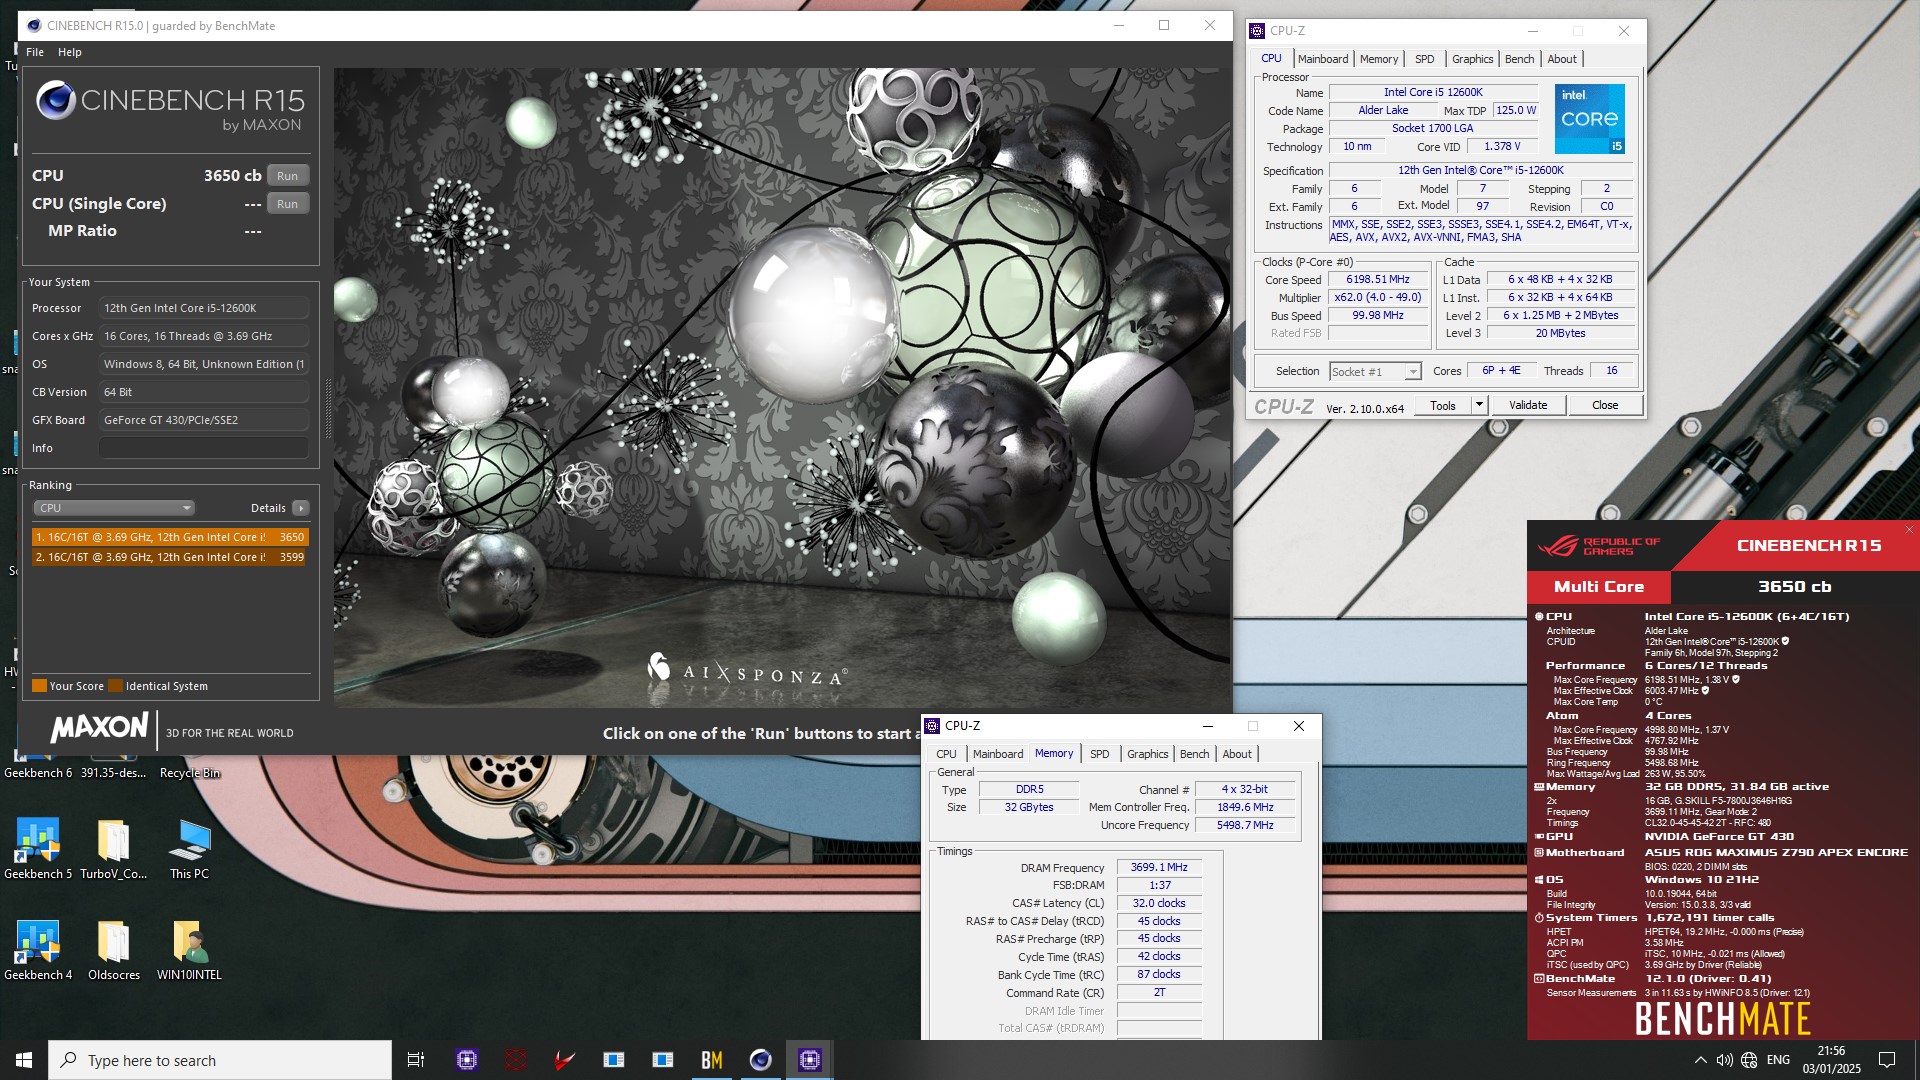Click the Info input field in Your System
The image size is (1920, 1080).
coord(203,448)
